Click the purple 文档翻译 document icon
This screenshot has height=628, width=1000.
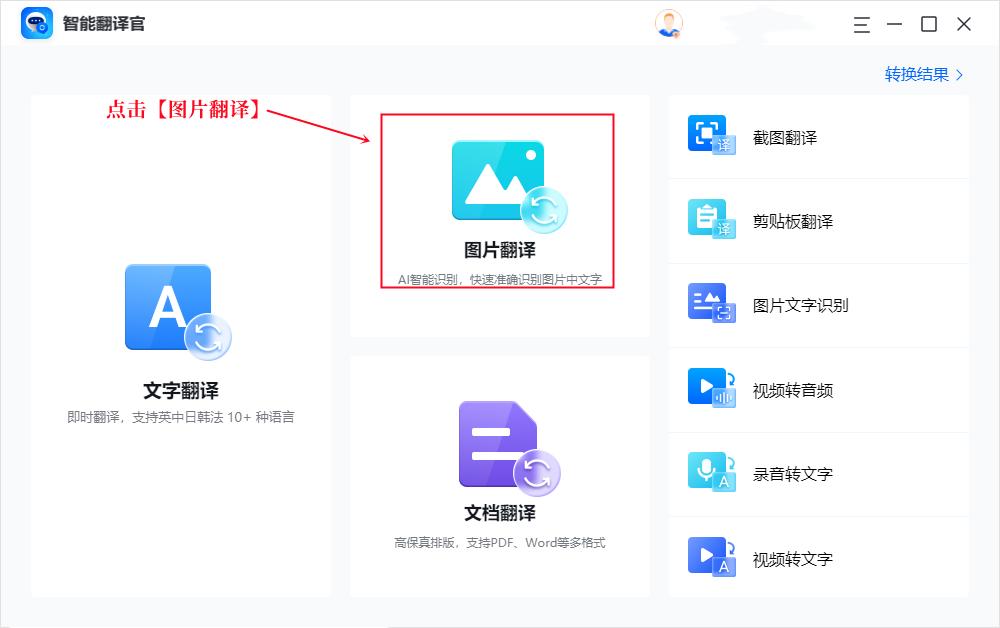[x=499, y=448]
